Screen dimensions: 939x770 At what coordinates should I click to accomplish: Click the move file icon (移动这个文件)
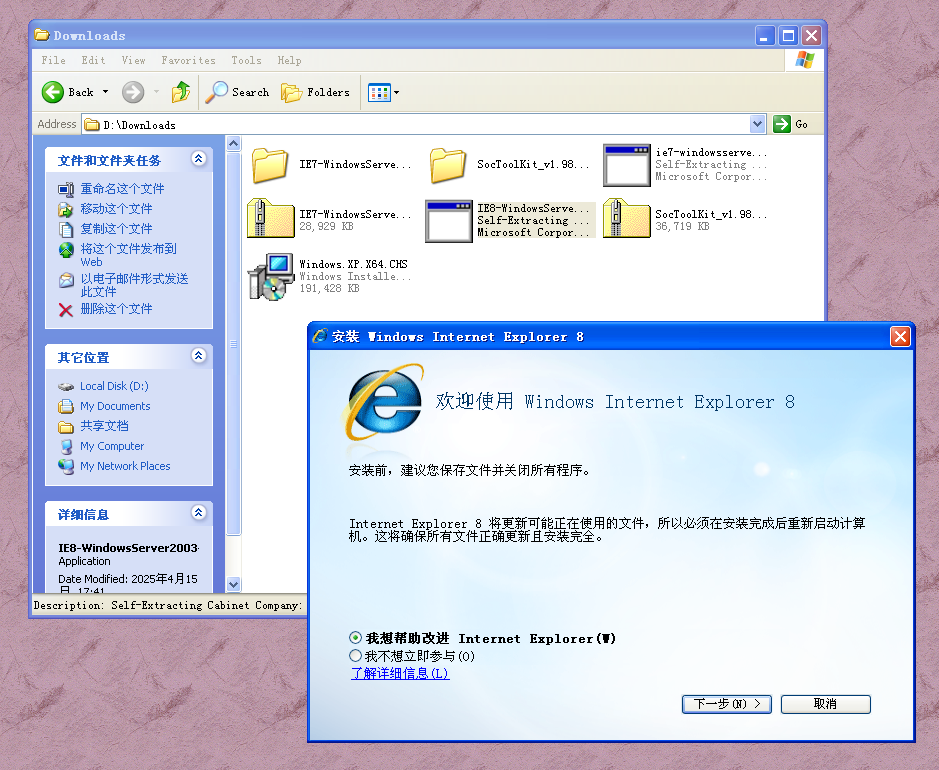65,209
